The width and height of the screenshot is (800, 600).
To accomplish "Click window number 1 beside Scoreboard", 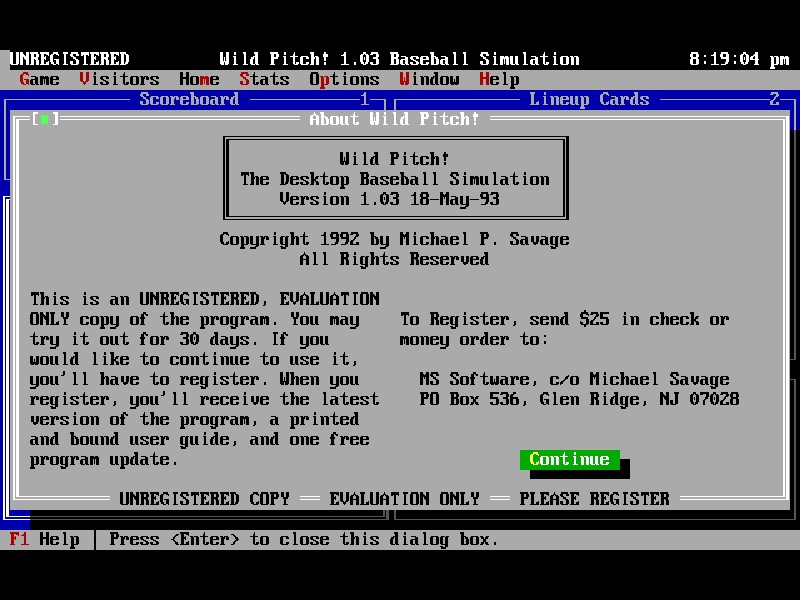I will point(365,99).
